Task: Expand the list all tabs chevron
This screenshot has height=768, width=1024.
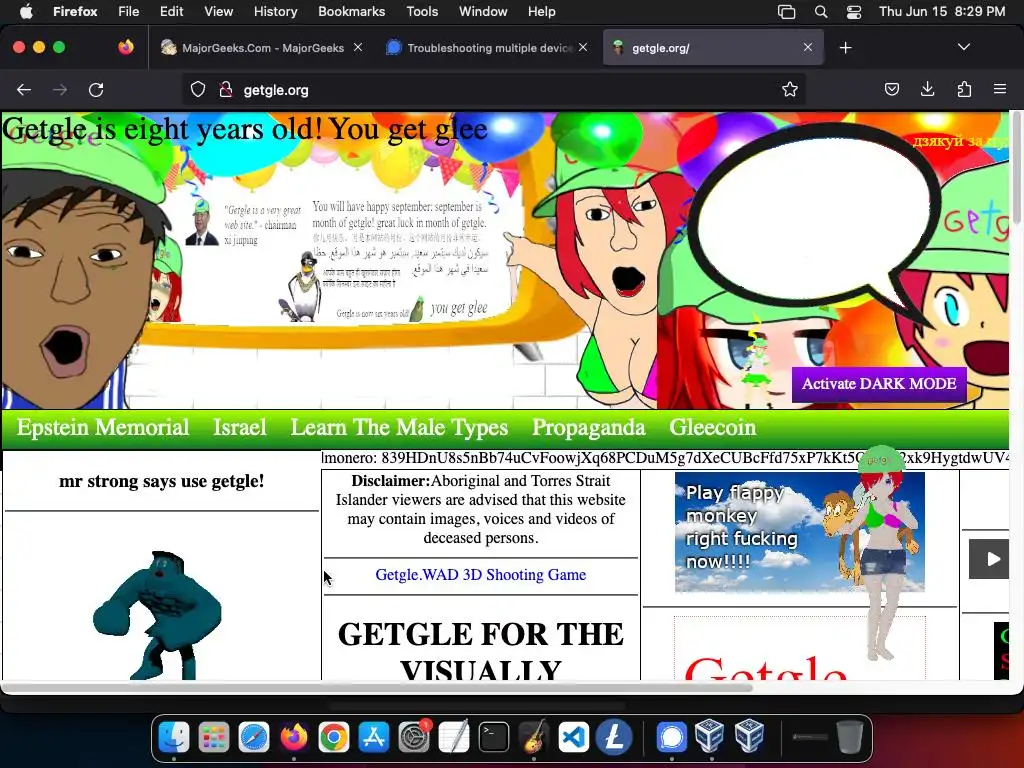Action: (x=963, y=47)
